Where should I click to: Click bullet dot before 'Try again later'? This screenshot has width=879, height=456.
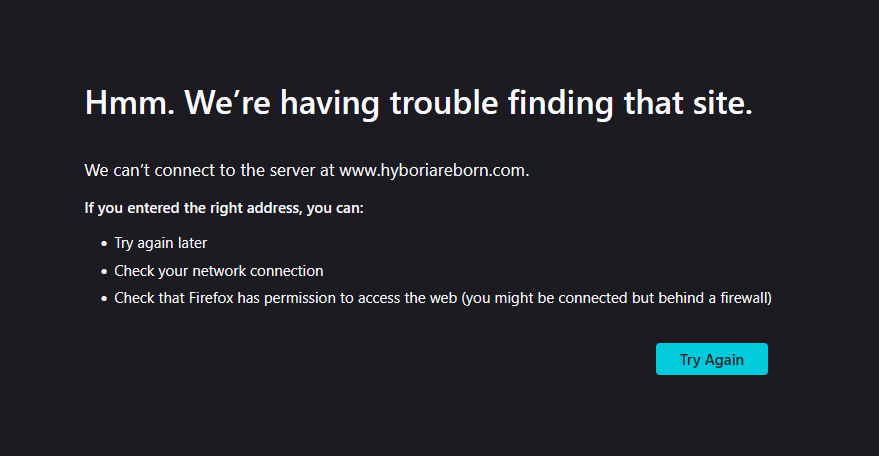[x=104, y=243]
